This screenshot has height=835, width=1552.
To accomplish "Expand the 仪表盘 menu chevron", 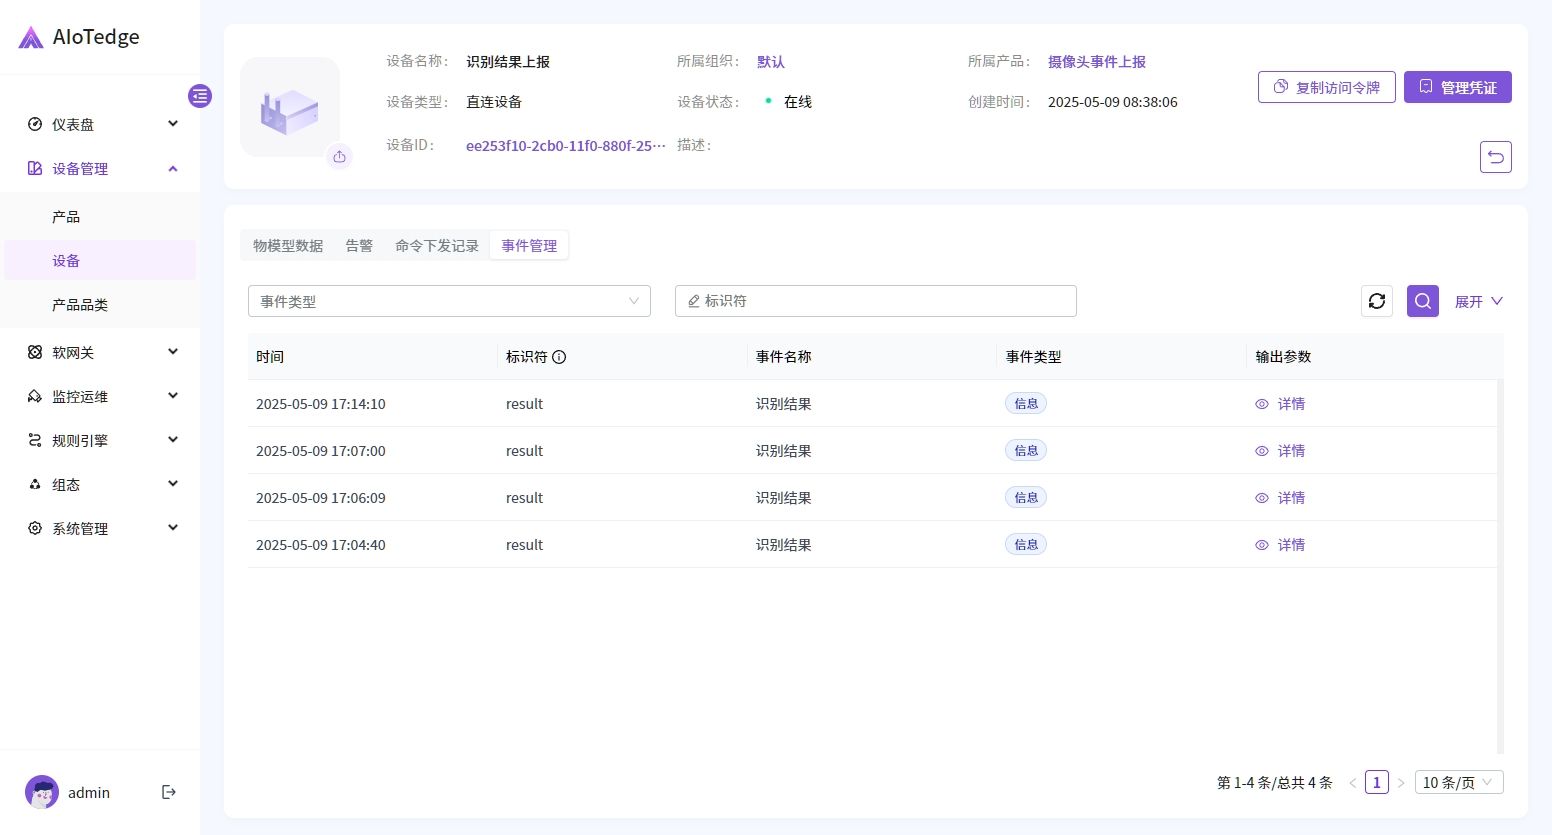I will [173, 124].
